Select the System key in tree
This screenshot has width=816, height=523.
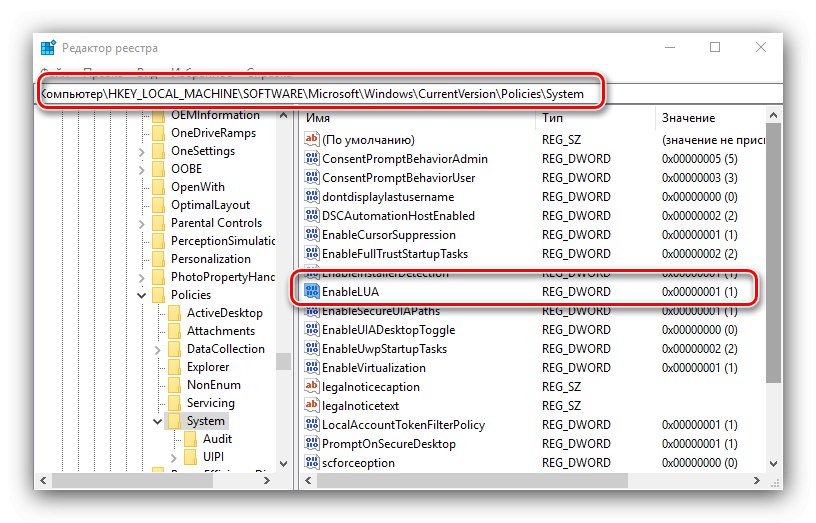point(206,421)
